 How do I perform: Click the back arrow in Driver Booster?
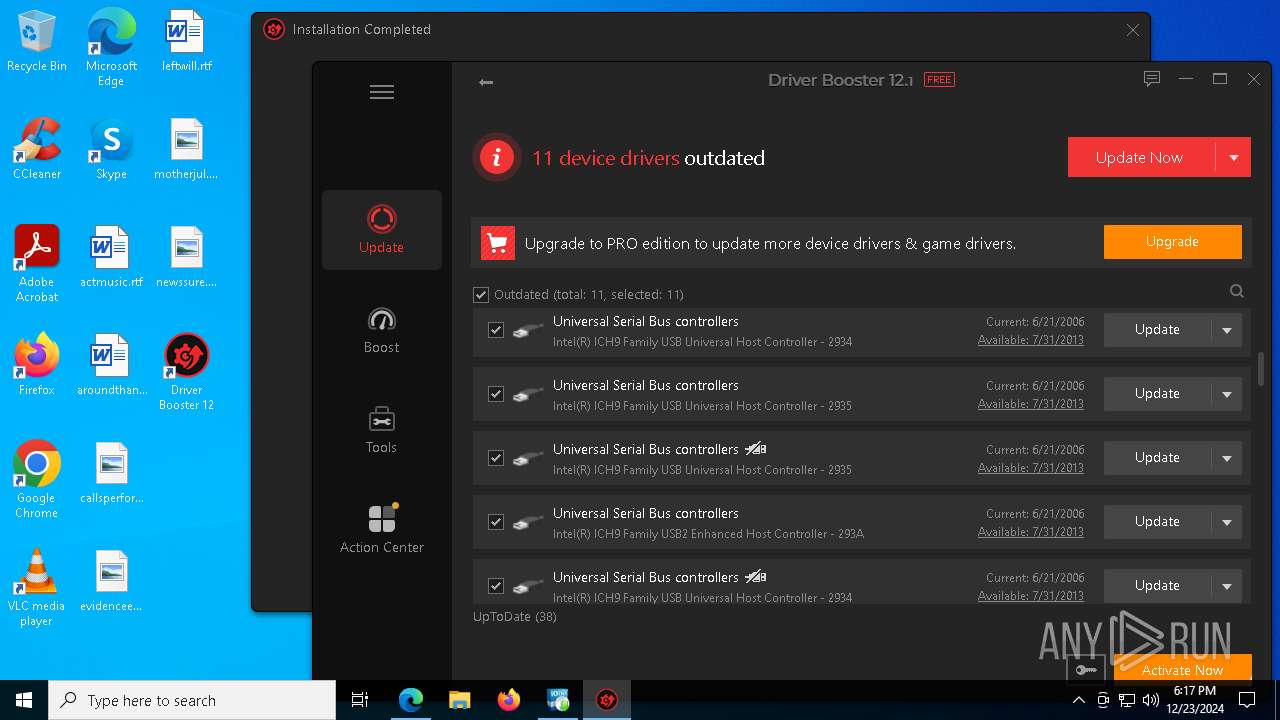[486, 82]
